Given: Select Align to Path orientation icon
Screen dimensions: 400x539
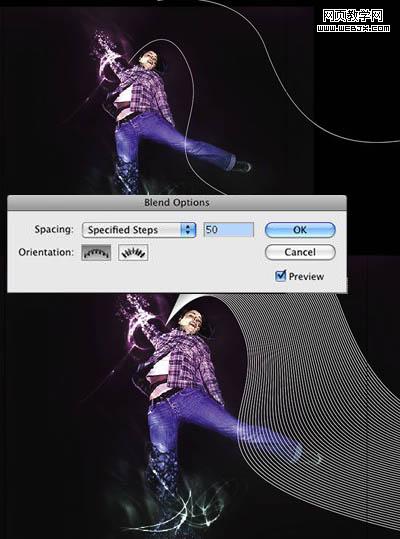Looking at the screenshot, I should click(x=133, y=253).
